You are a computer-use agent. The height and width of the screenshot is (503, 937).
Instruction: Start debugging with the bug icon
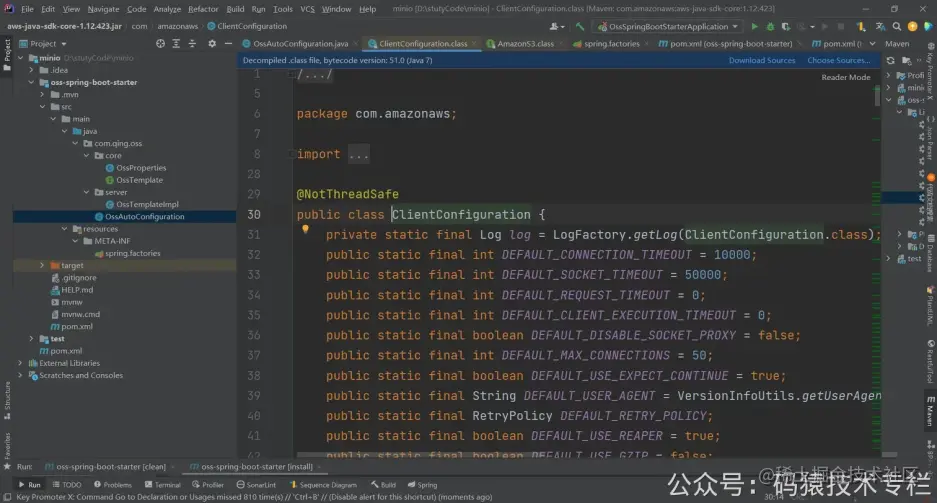tap(770, 26)
